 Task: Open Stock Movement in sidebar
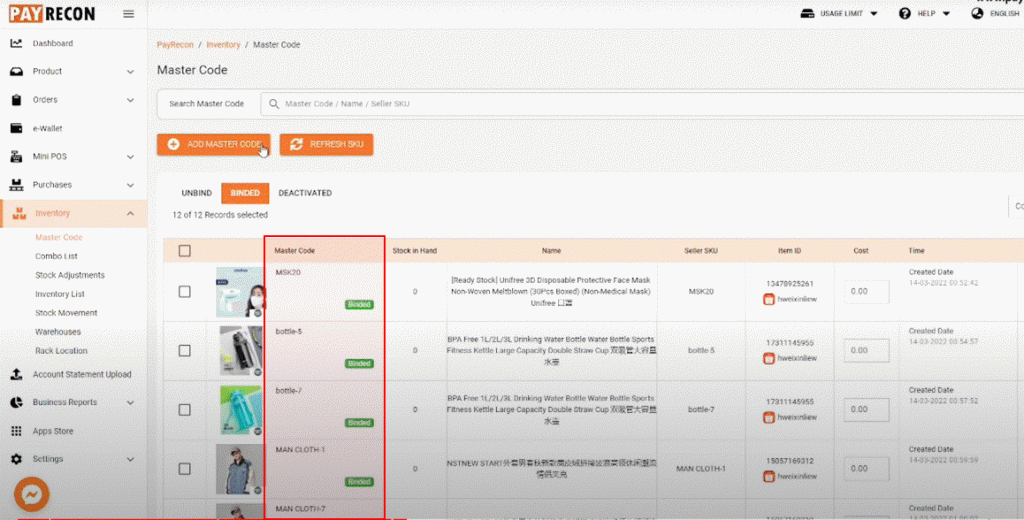[66, 313]
